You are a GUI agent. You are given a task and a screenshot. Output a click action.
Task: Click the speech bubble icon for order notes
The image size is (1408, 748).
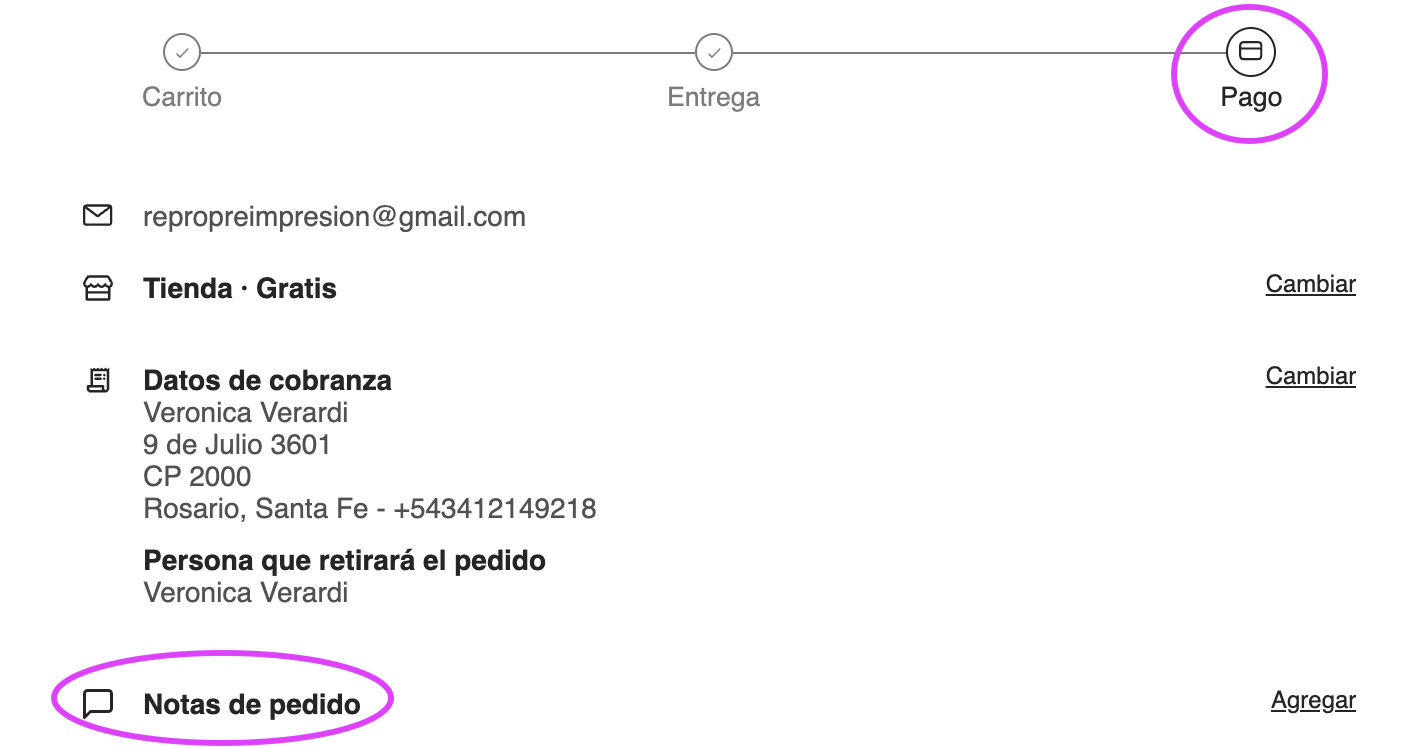pyautogui.click(x=97, y=704)
